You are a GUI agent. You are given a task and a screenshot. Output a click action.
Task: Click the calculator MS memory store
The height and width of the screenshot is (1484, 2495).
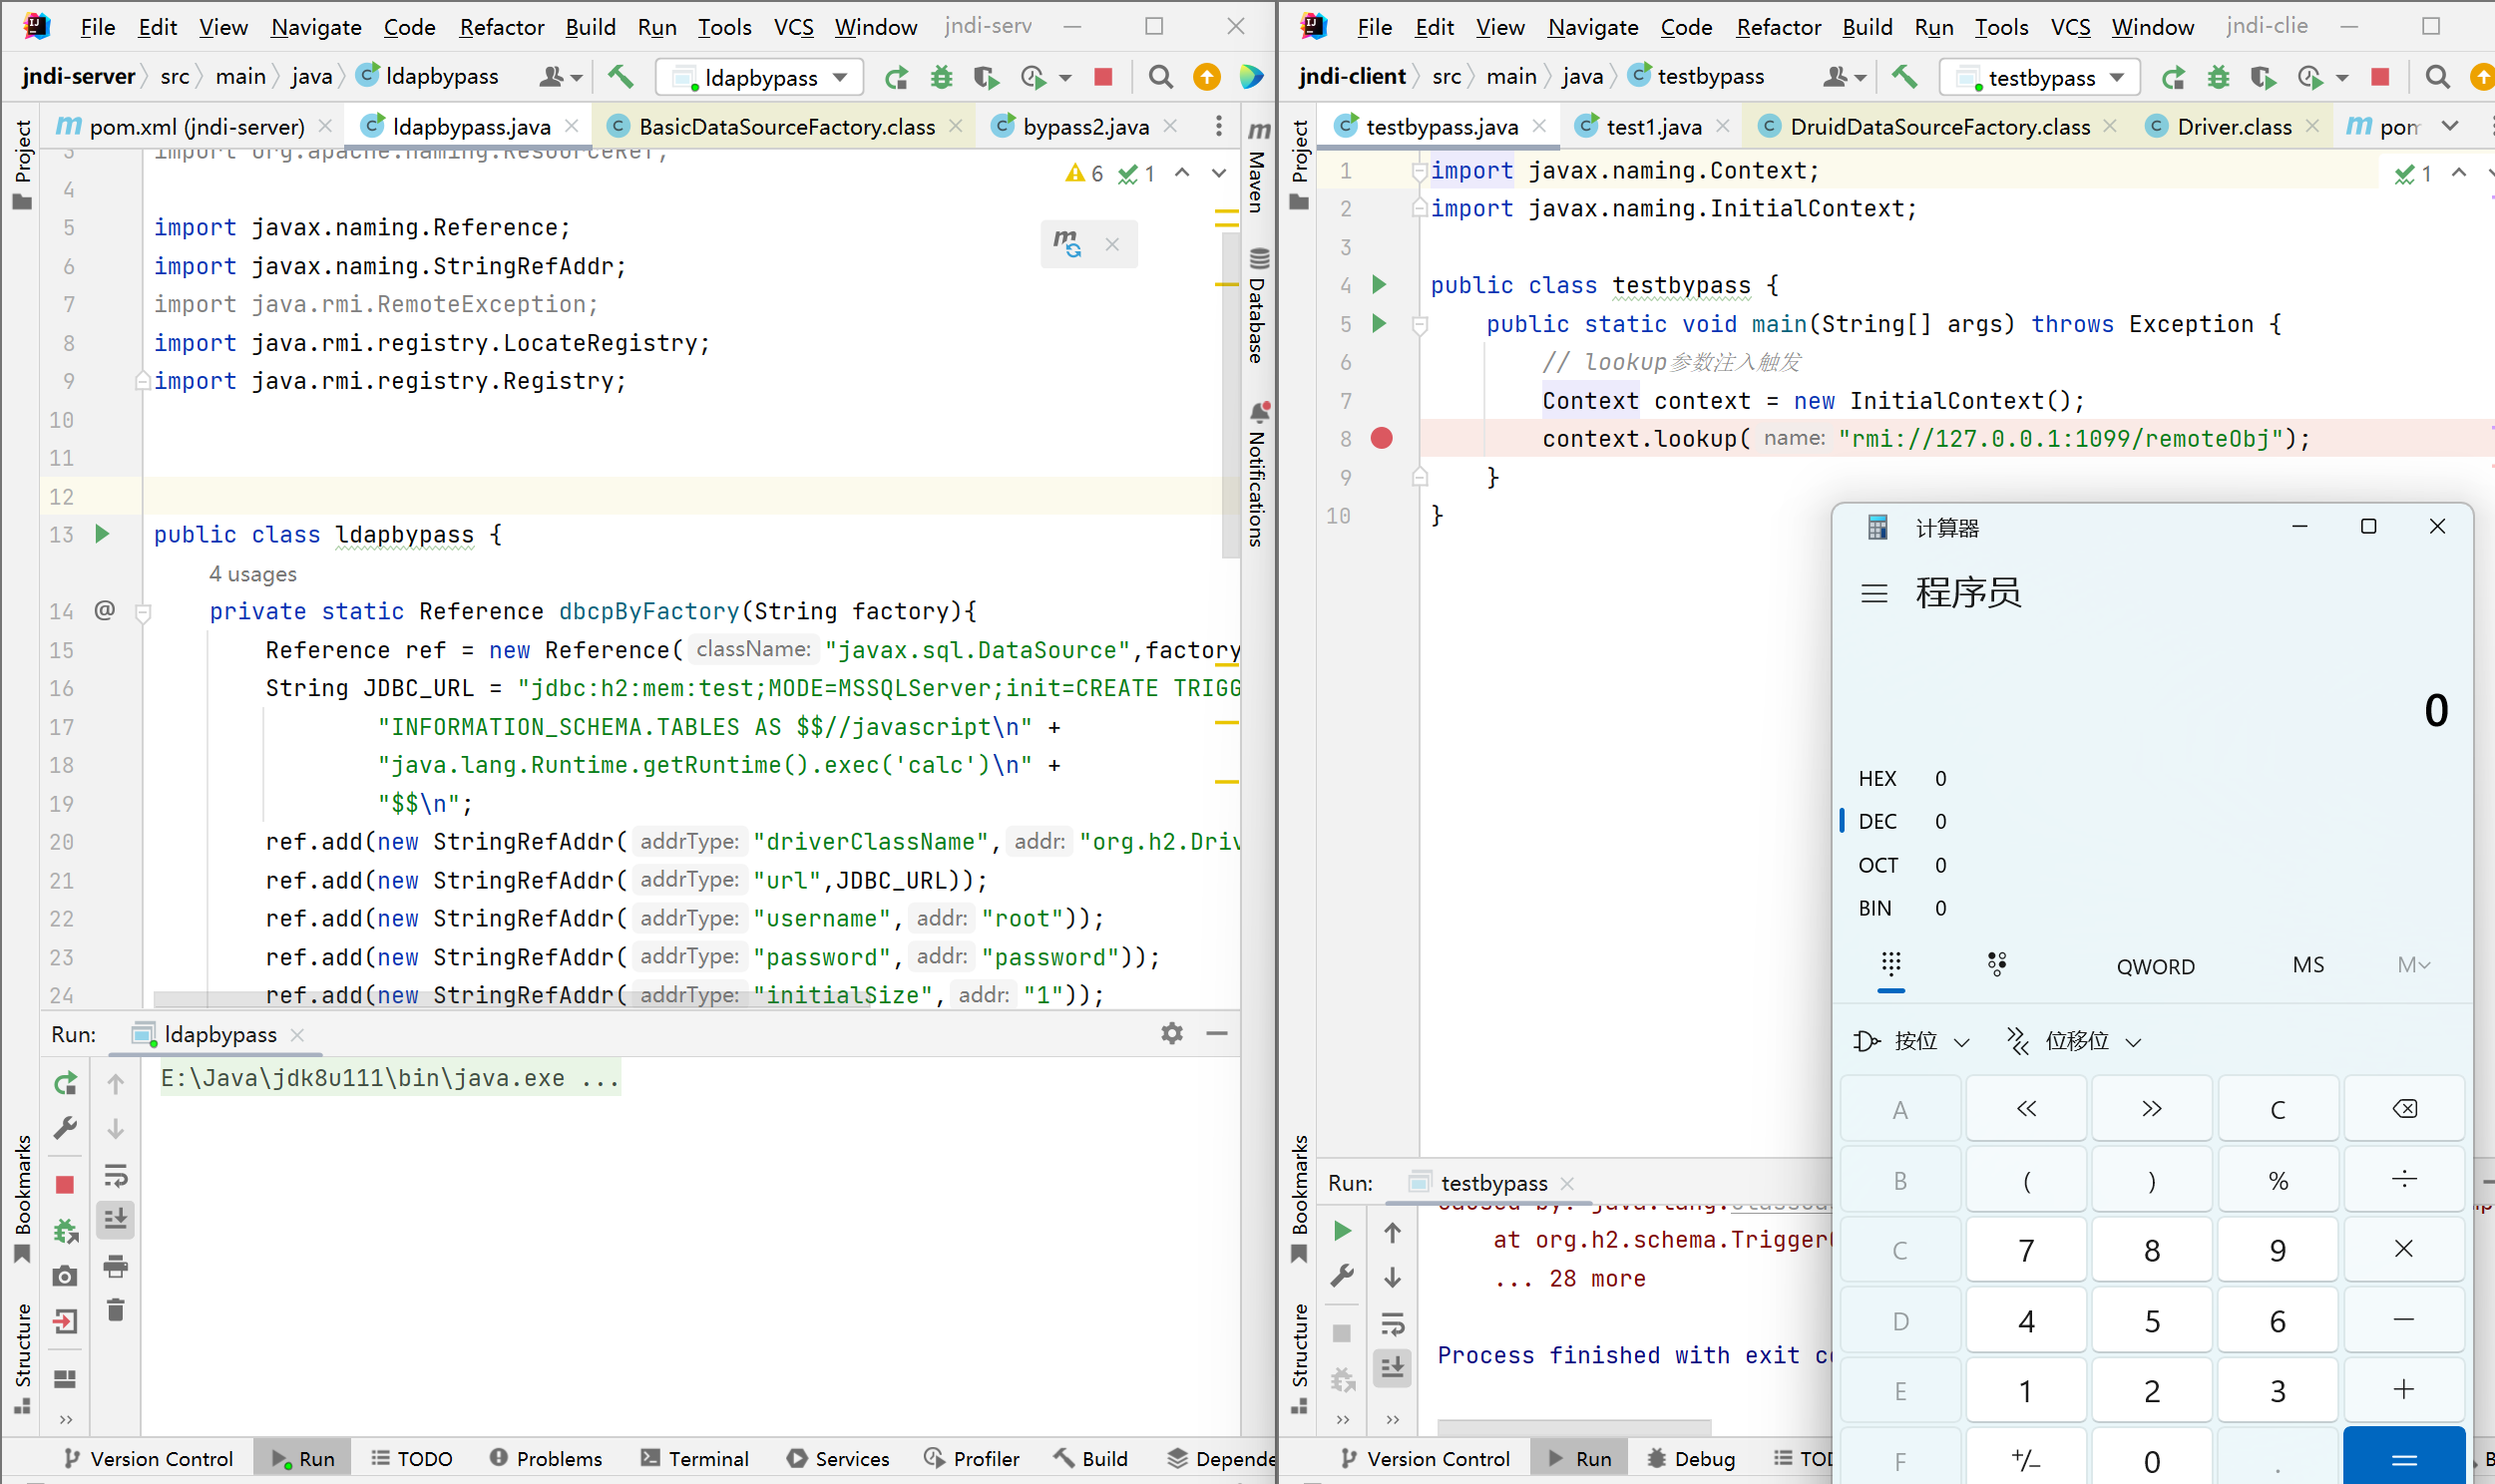click(x=2307, y=965)
